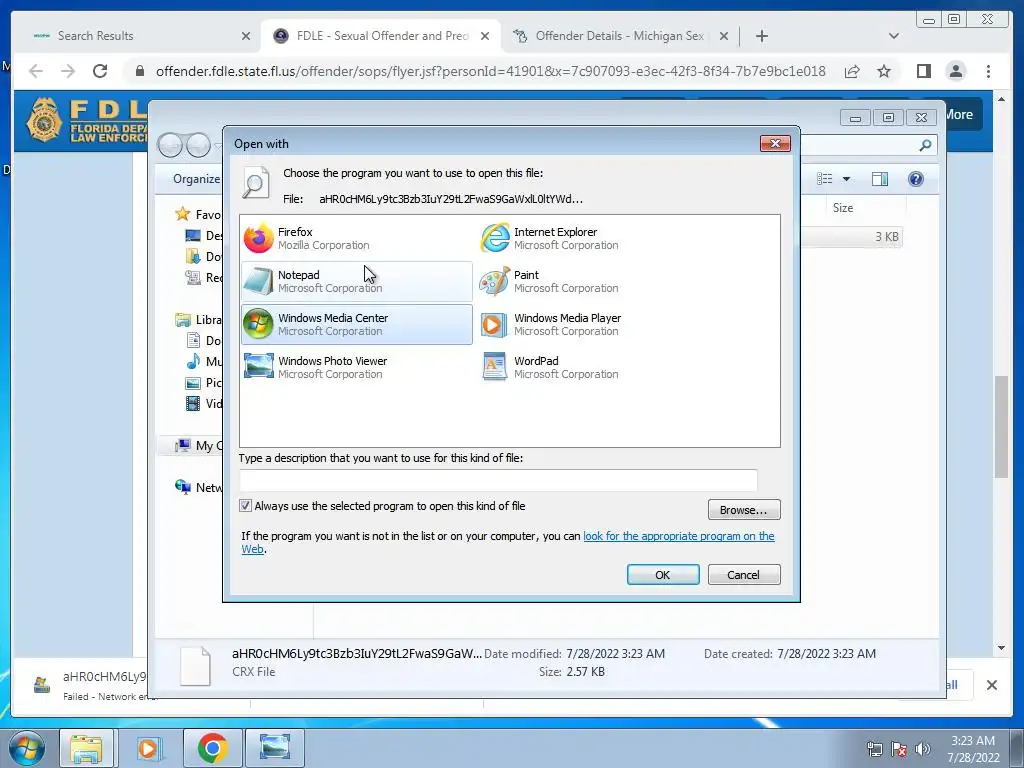
Task: Open Chrome tab search dropdown
Action: (893, 36)
